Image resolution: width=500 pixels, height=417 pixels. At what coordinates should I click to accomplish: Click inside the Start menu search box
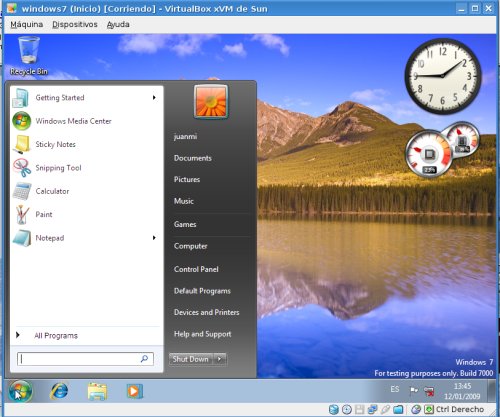(x=85, y=359)
